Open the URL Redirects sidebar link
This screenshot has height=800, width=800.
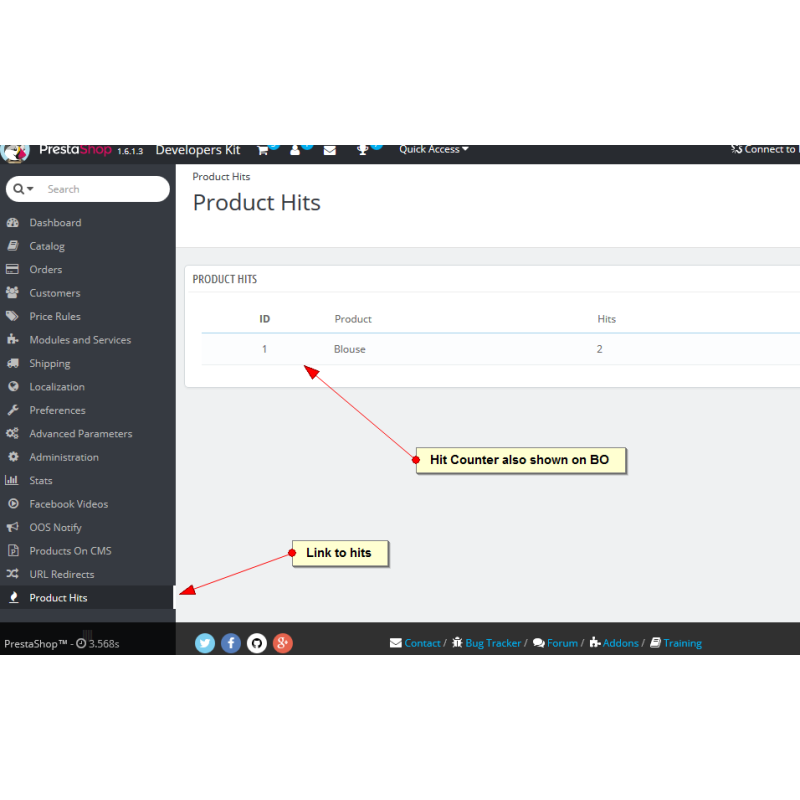coord(62,574)
